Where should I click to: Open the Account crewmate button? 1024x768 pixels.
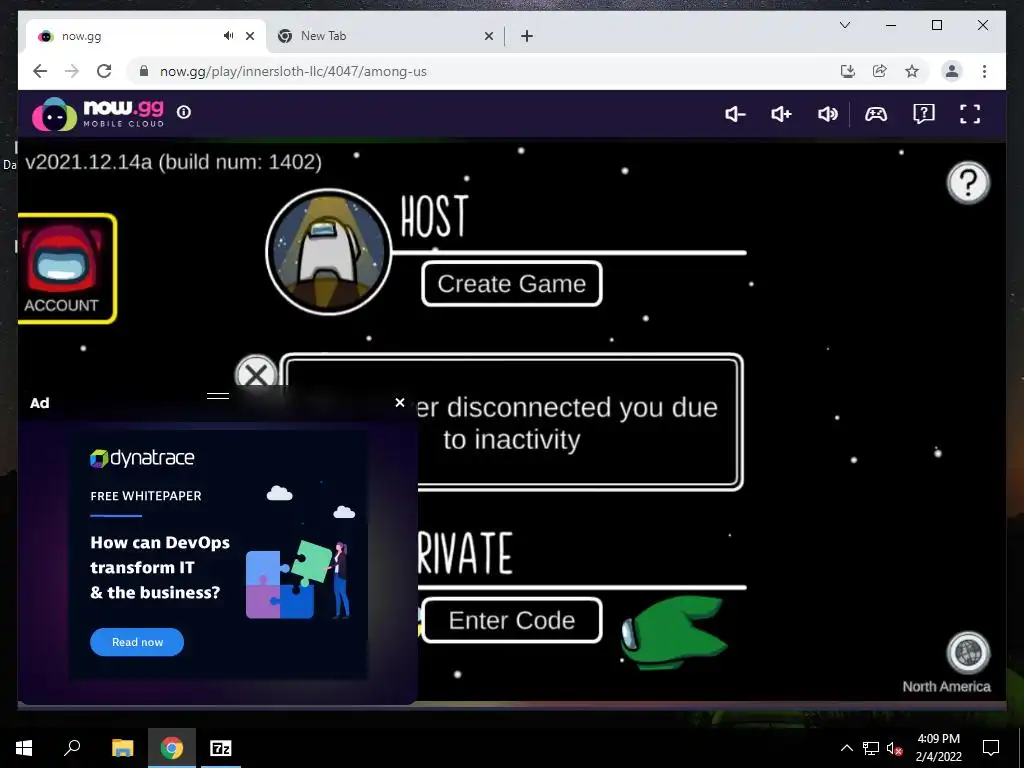[67, 268]
